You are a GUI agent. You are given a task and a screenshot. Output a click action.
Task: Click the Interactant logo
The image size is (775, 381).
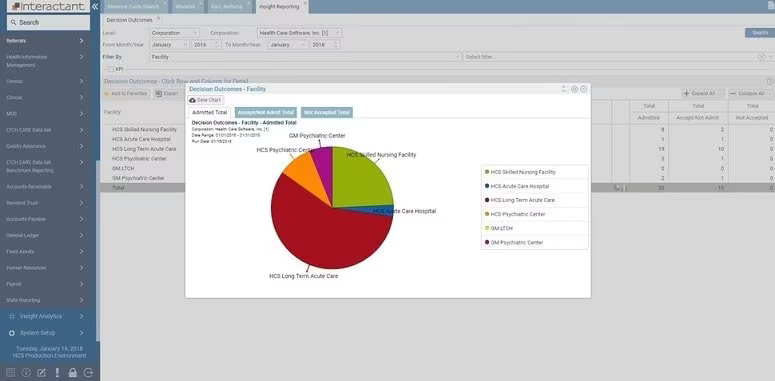(48, 6)
